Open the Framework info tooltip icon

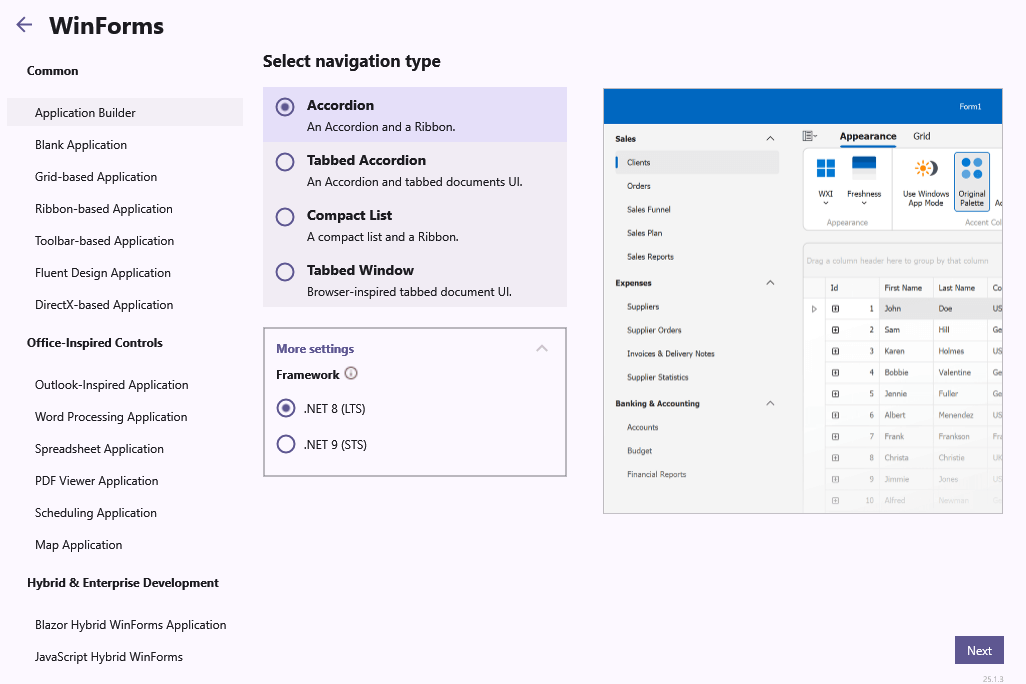point(350,373)
